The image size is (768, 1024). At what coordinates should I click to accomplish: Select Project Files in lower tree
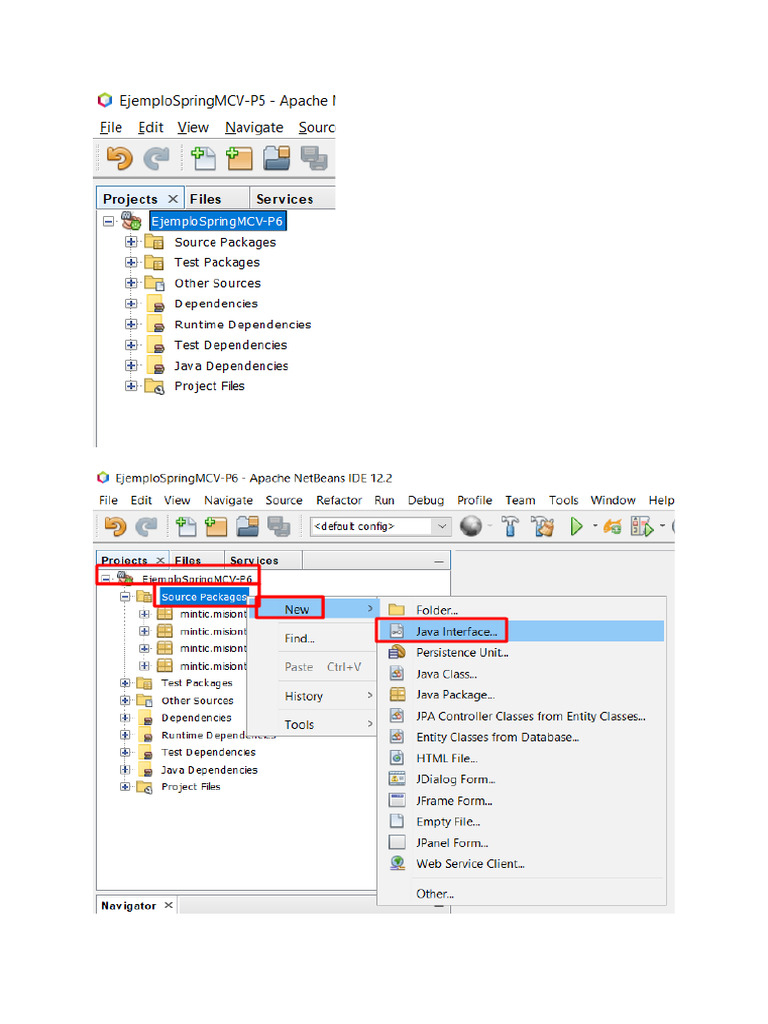pos(191,787)
